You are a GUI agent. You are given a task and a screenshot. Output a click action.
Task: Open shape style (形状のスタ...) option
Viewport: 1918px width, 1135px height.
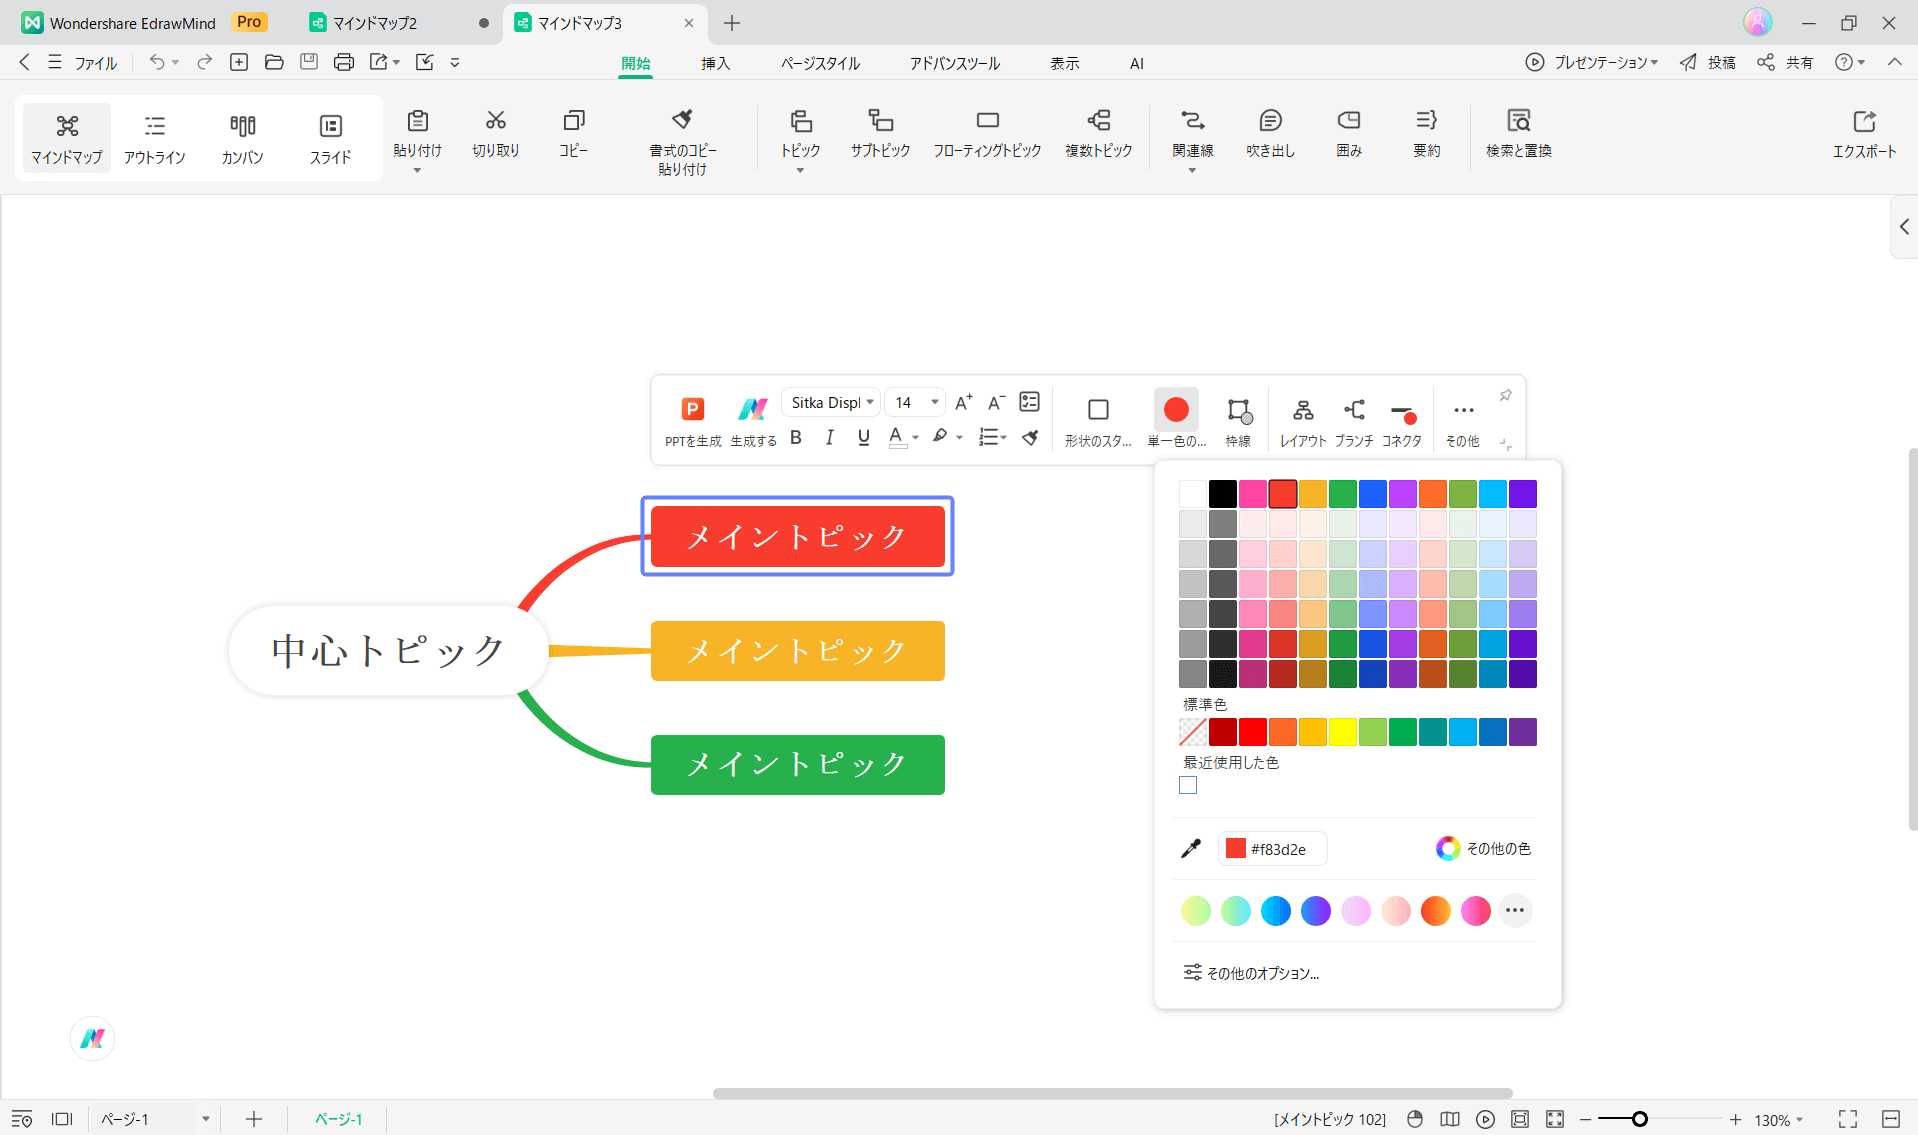(1098, 420)
